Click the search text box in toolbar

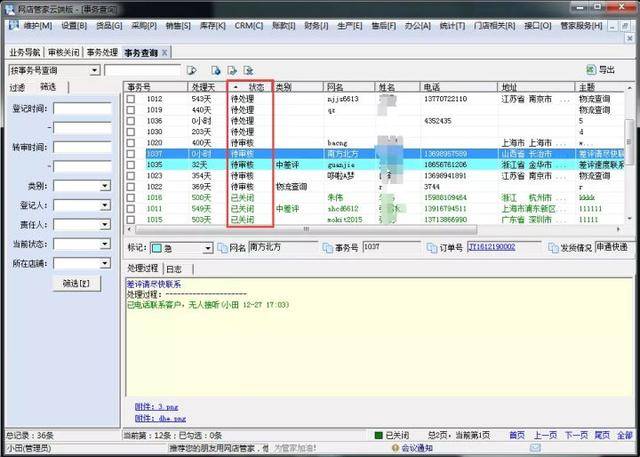142,70
